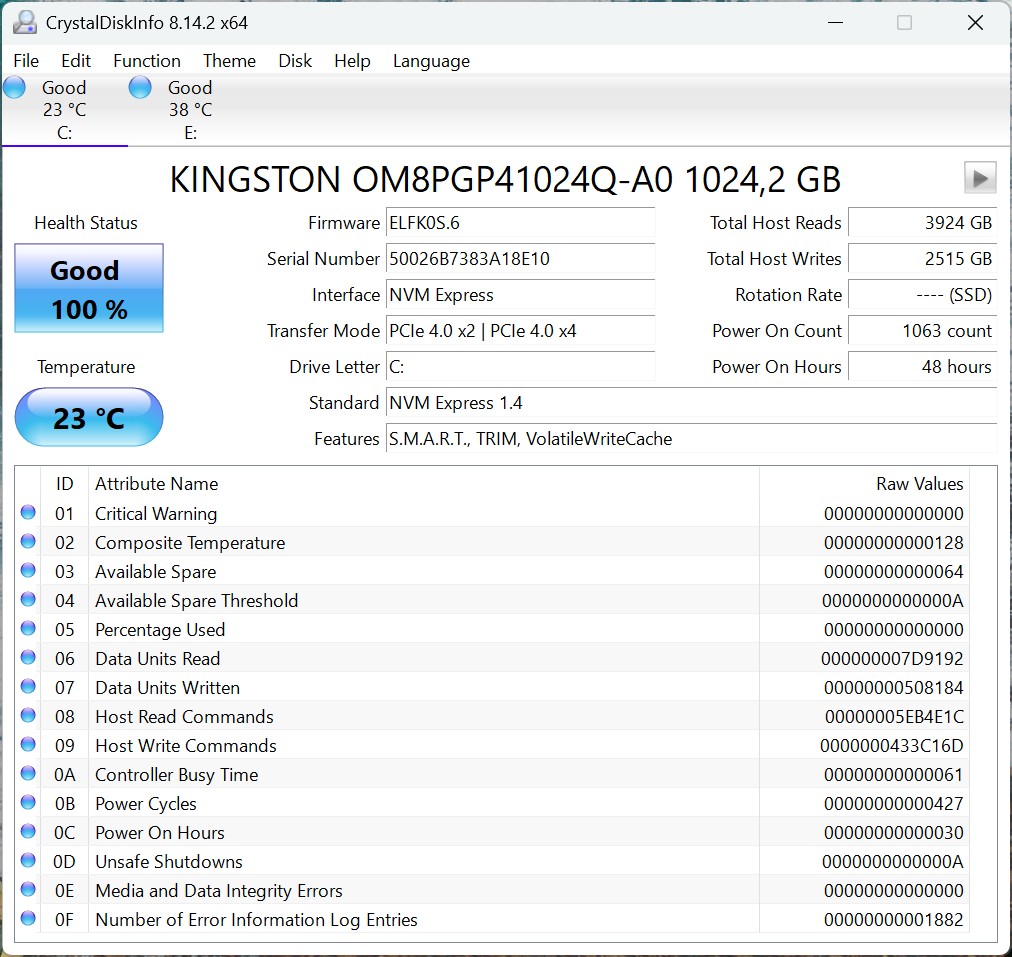
Task: Open the File menu
Action: pyautogui.click(x=26, y=61)
